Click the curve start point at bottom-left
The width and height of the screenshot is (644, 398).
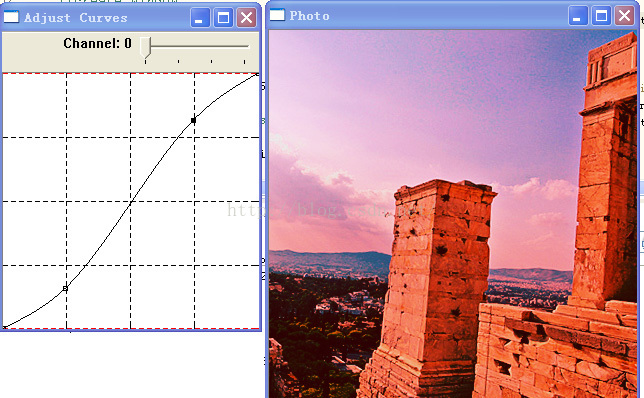(5, 327)
